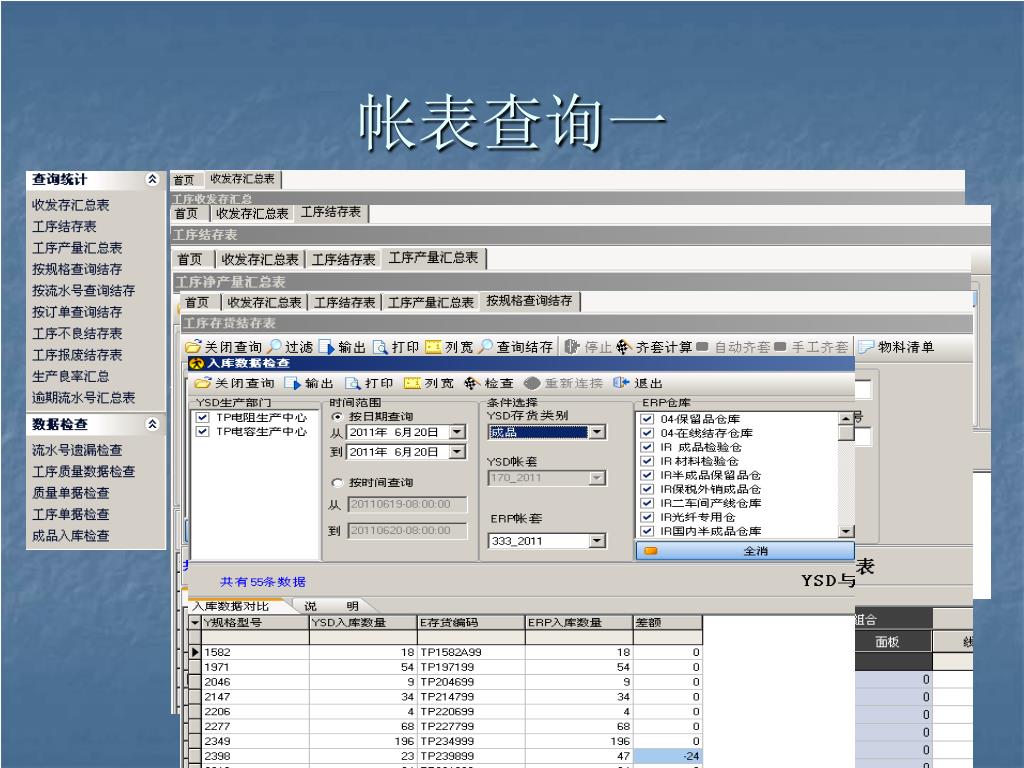Uncheck IR半成品保留品仓 warehouse
Viewport: 1024px width, 768px height.
click(x=647, y=475)
